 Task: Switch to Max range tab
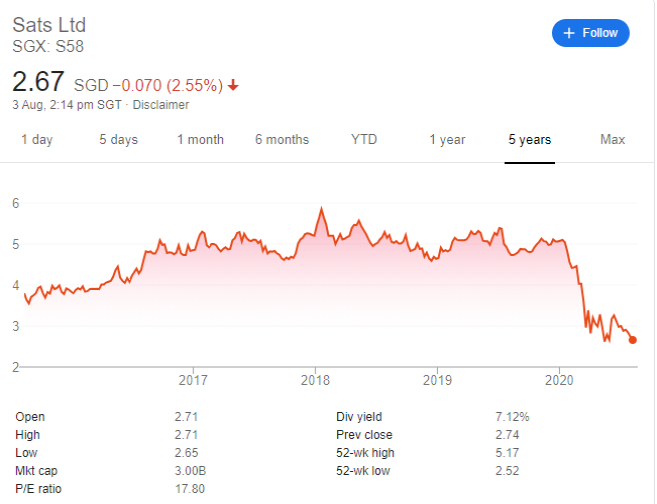612,140
